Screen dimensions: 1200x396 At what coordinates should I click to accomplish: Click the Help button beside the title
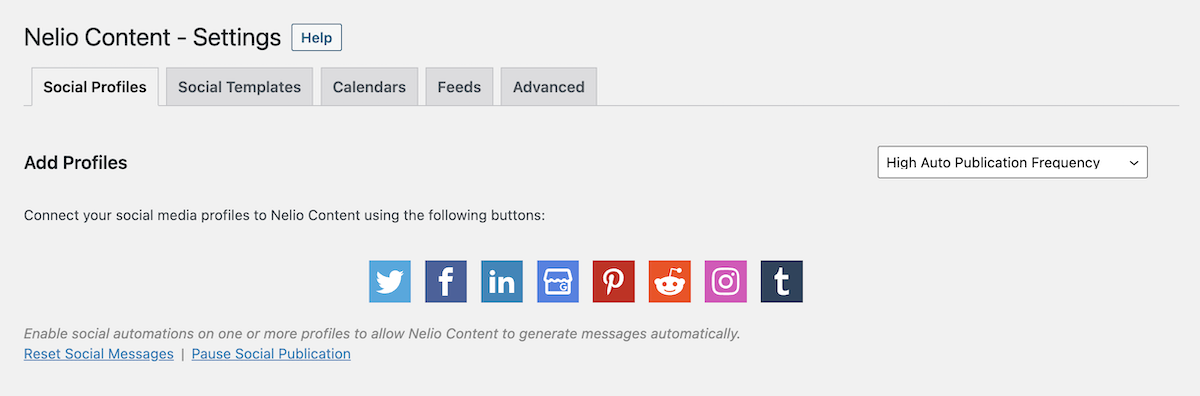(x=316, y=38)
